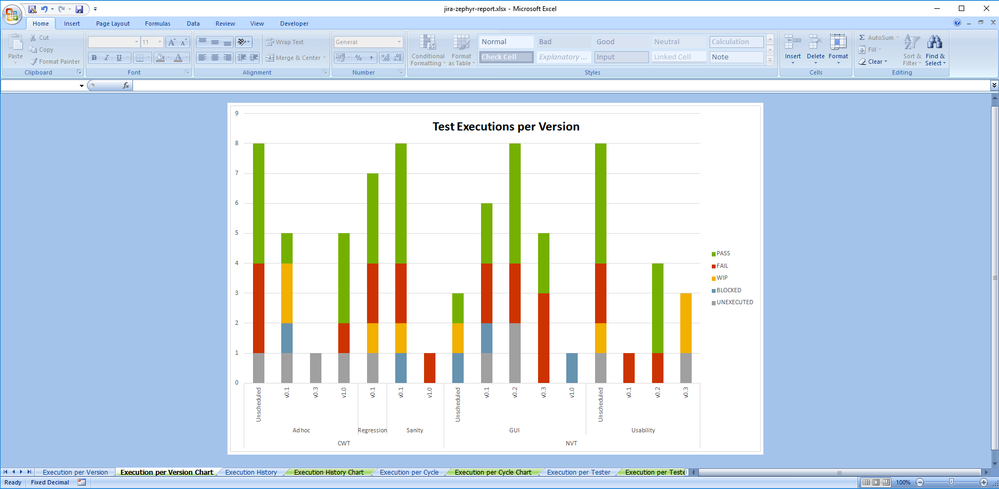Click the insert function fx icon
999x489 pixels.
tap(126, 86)
